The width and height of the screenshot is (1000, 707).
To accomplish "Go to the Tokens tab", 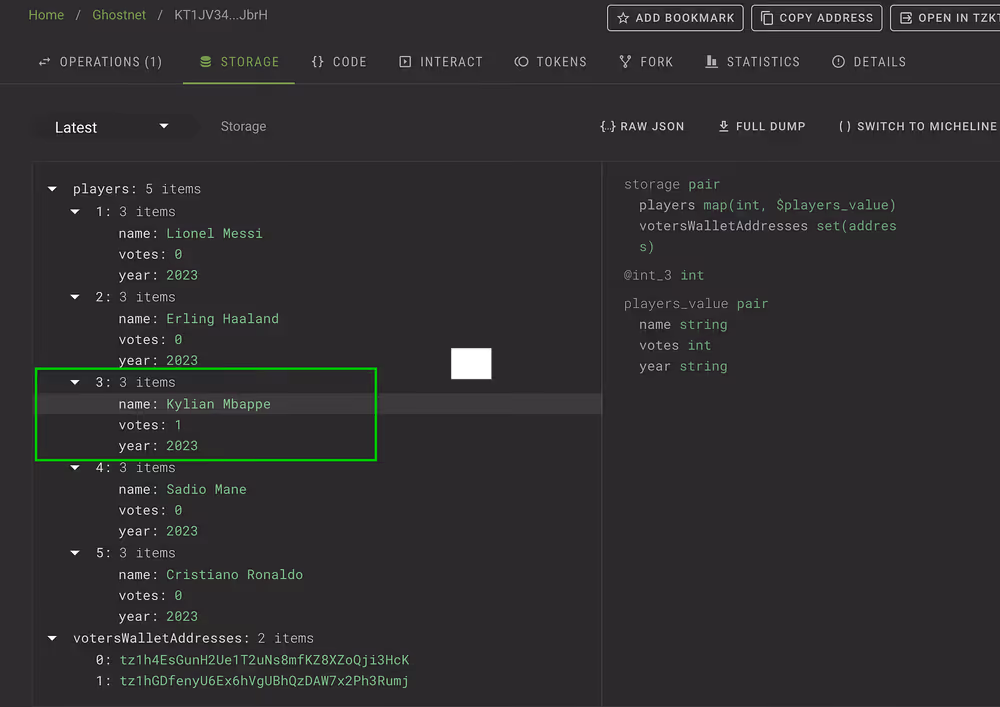I will [550, 62].
